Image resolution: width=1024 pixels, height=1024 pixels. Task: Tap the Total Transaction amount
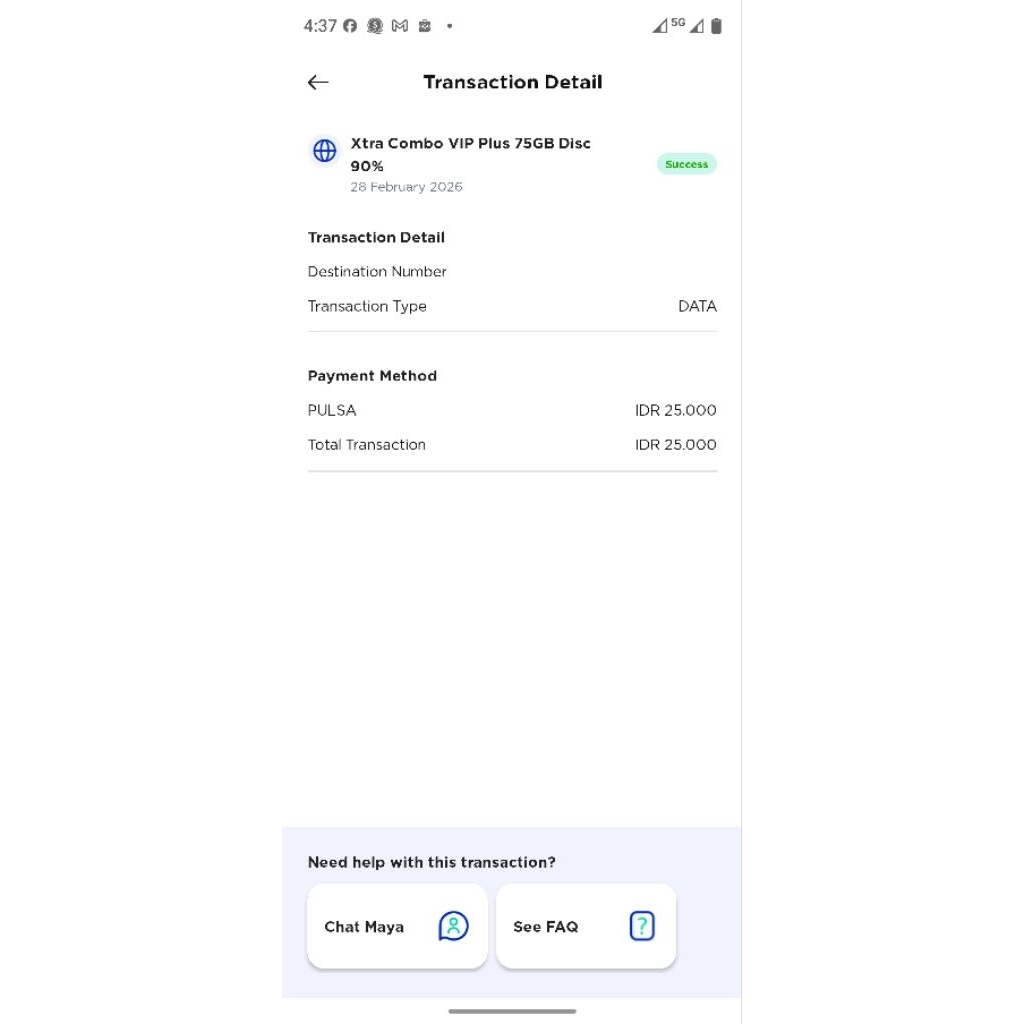675,445
